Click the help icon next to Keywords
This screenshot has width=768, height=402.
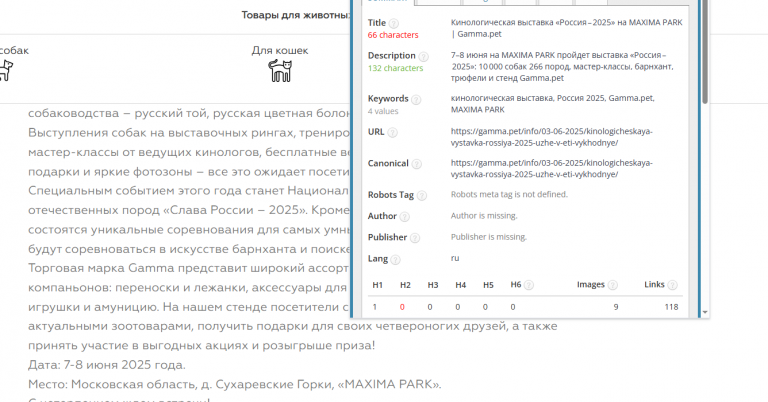click(416, 99)
